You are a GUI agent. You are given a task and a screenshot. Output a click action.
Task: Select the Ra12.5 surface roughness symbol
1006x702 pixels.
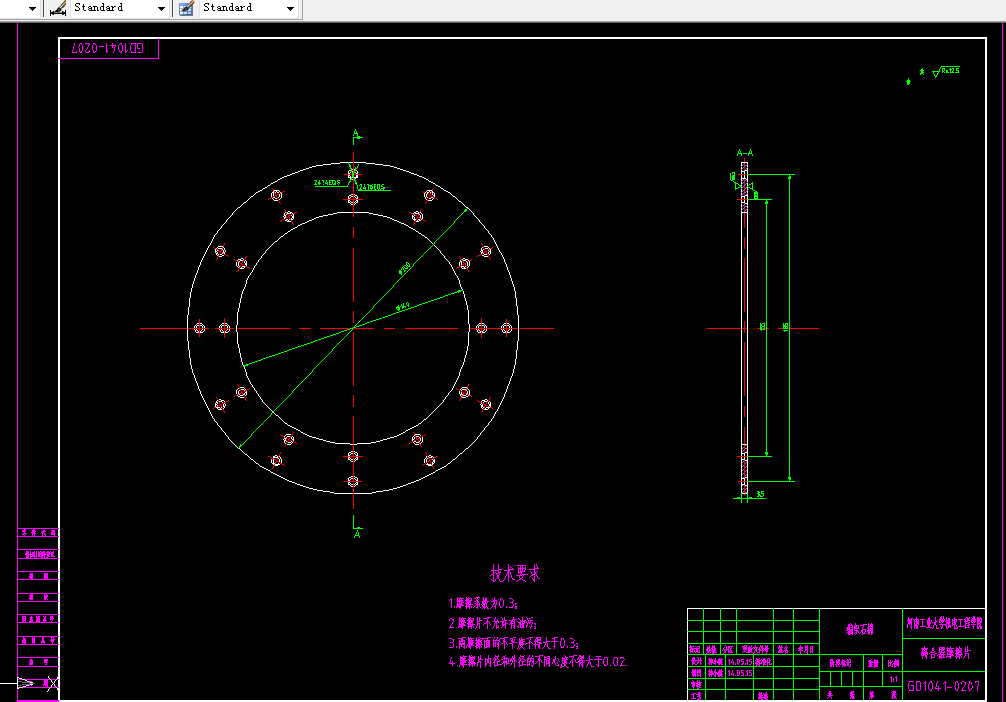(x=946, y=72)
